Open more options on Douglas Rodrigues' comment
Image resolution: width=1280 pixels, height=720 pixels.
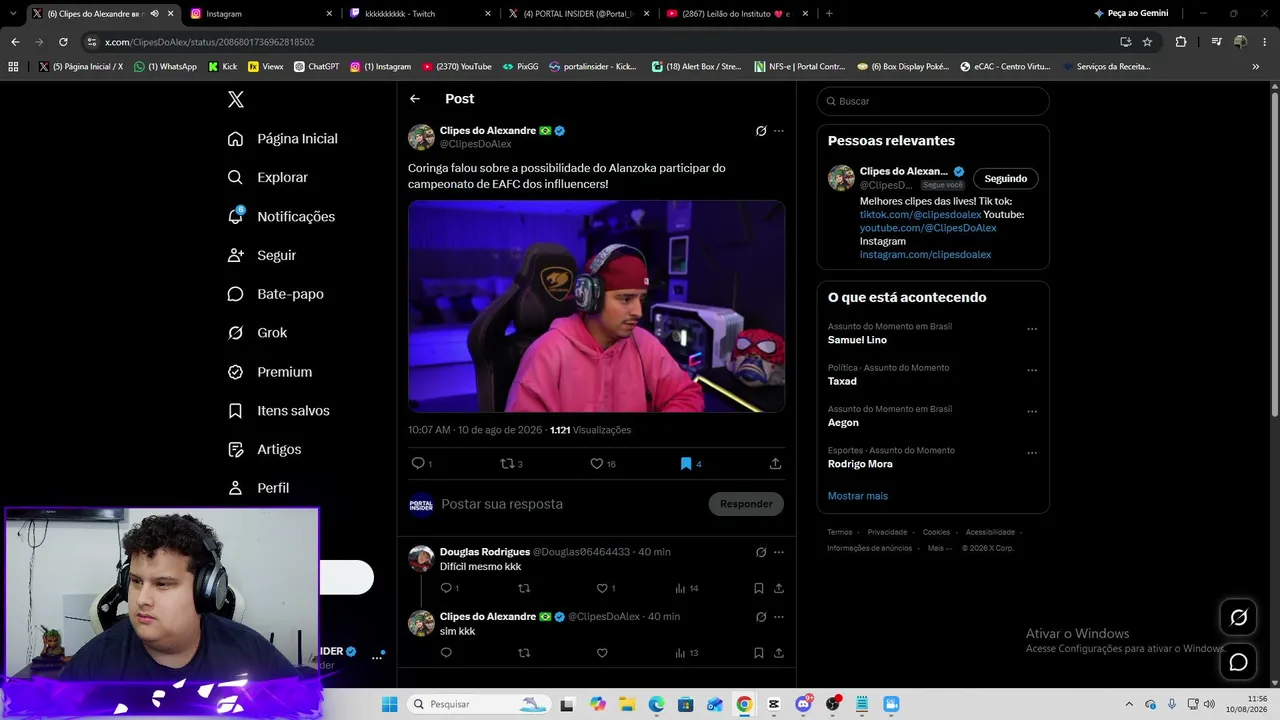(779, 552)
